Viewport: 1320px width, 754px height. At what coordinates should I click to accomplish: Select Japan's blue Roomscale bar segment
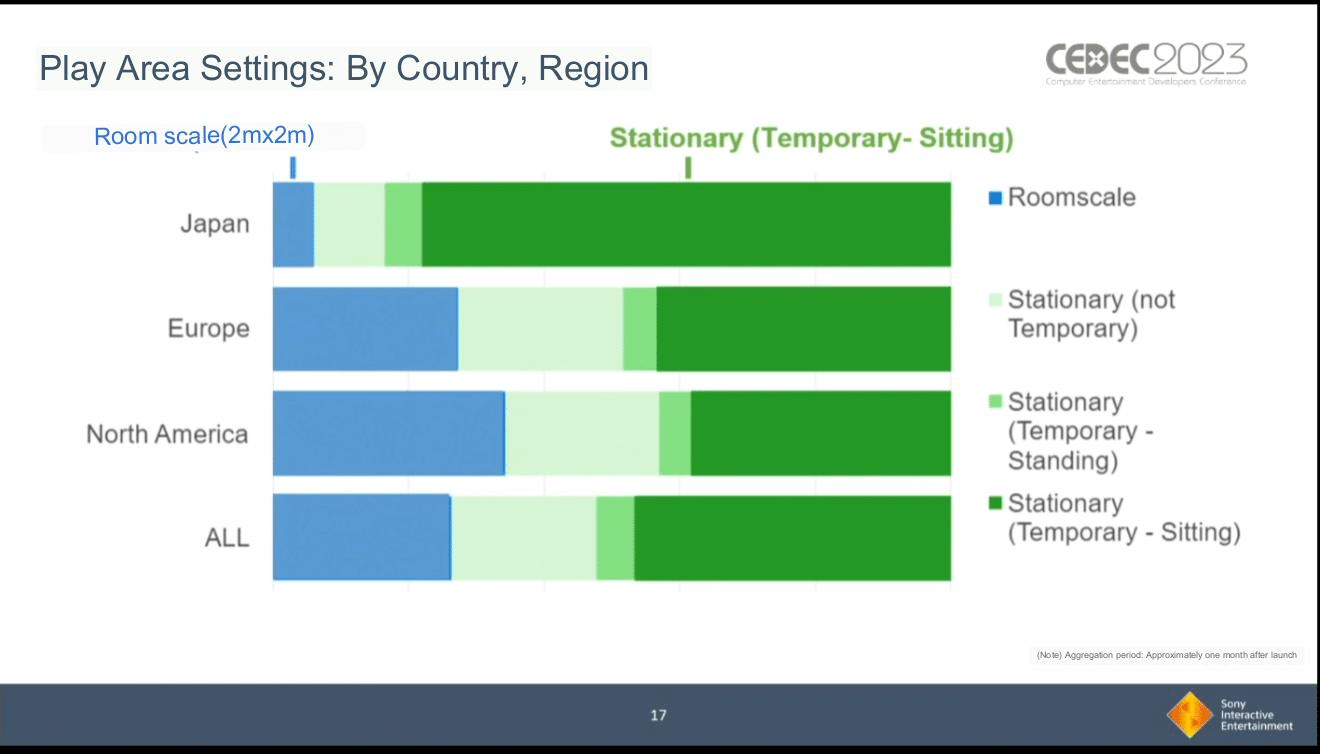[x=294, y=225]
